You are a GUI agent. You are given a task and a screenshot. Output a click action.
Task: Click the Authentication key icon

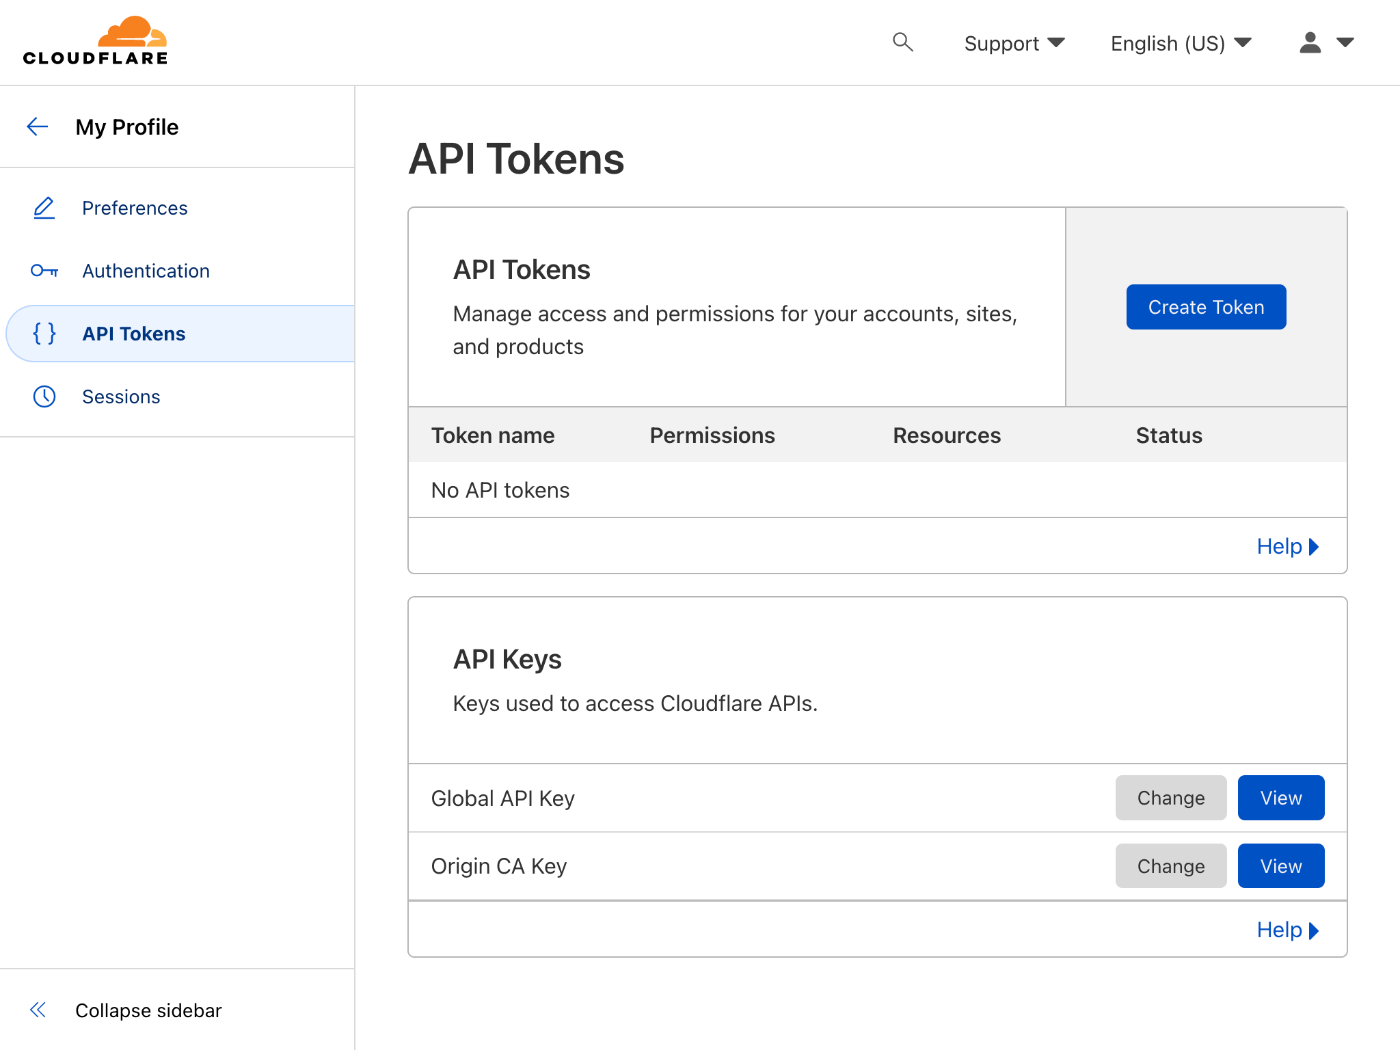44,271
